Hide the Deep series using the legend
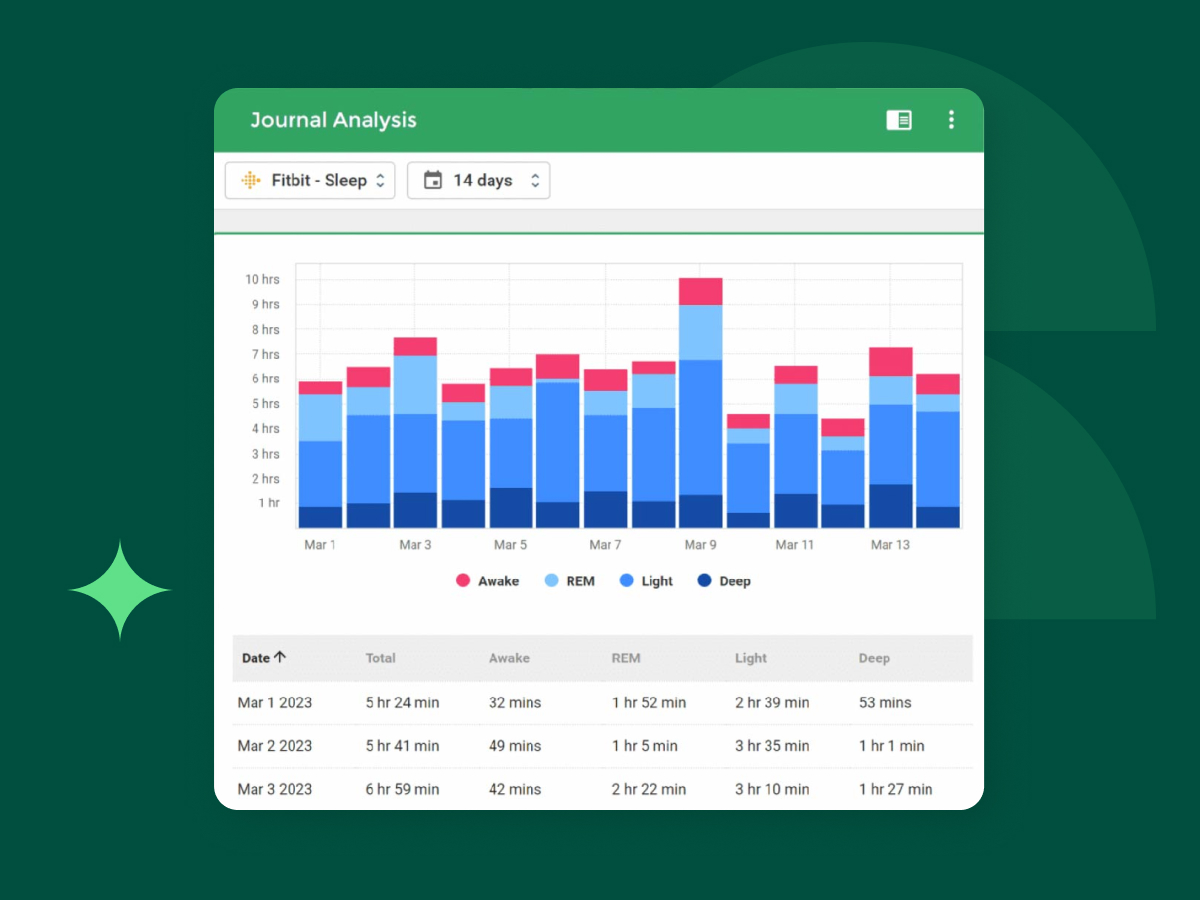The width and height of the screenshot is (1200, 900). point(733,580)
